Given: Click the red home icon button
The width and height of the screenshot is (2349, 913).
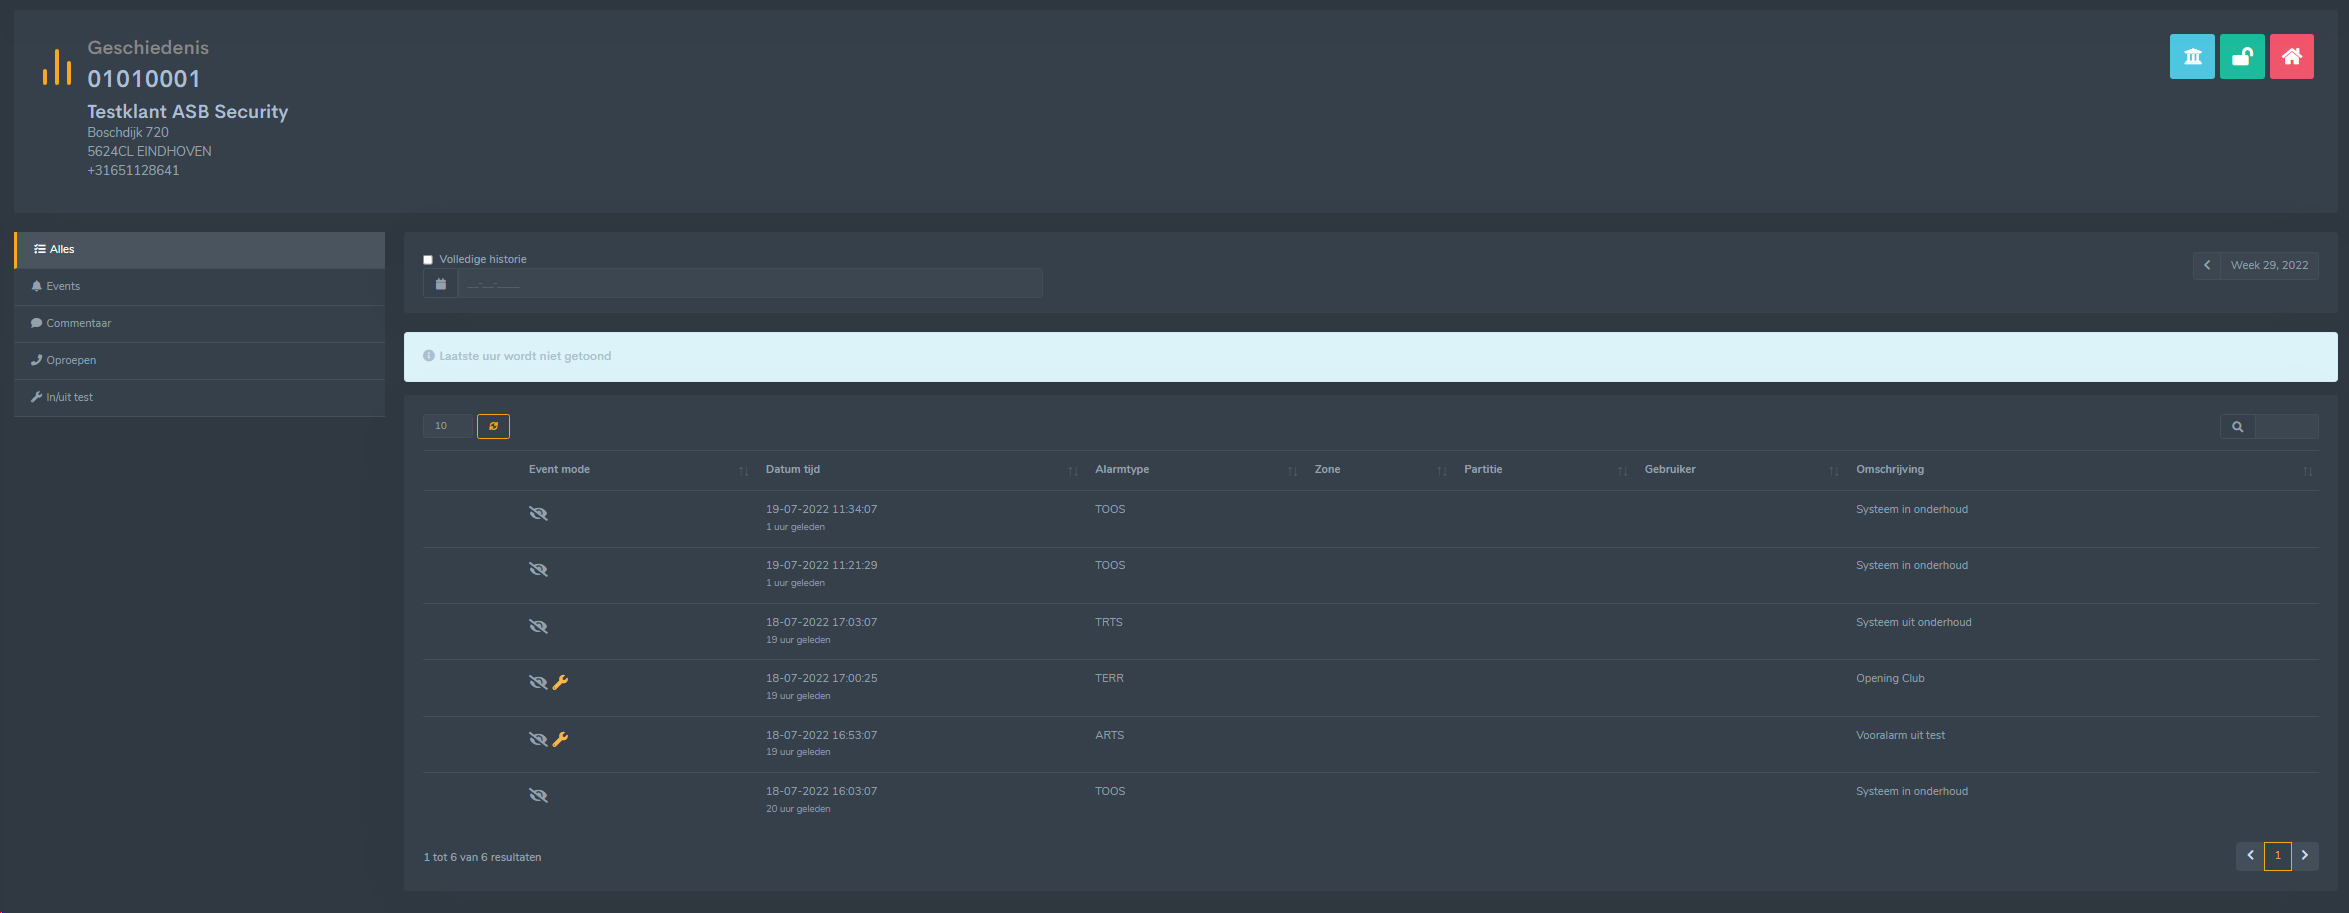Looking at the screenshot, I should (2291, 57).
